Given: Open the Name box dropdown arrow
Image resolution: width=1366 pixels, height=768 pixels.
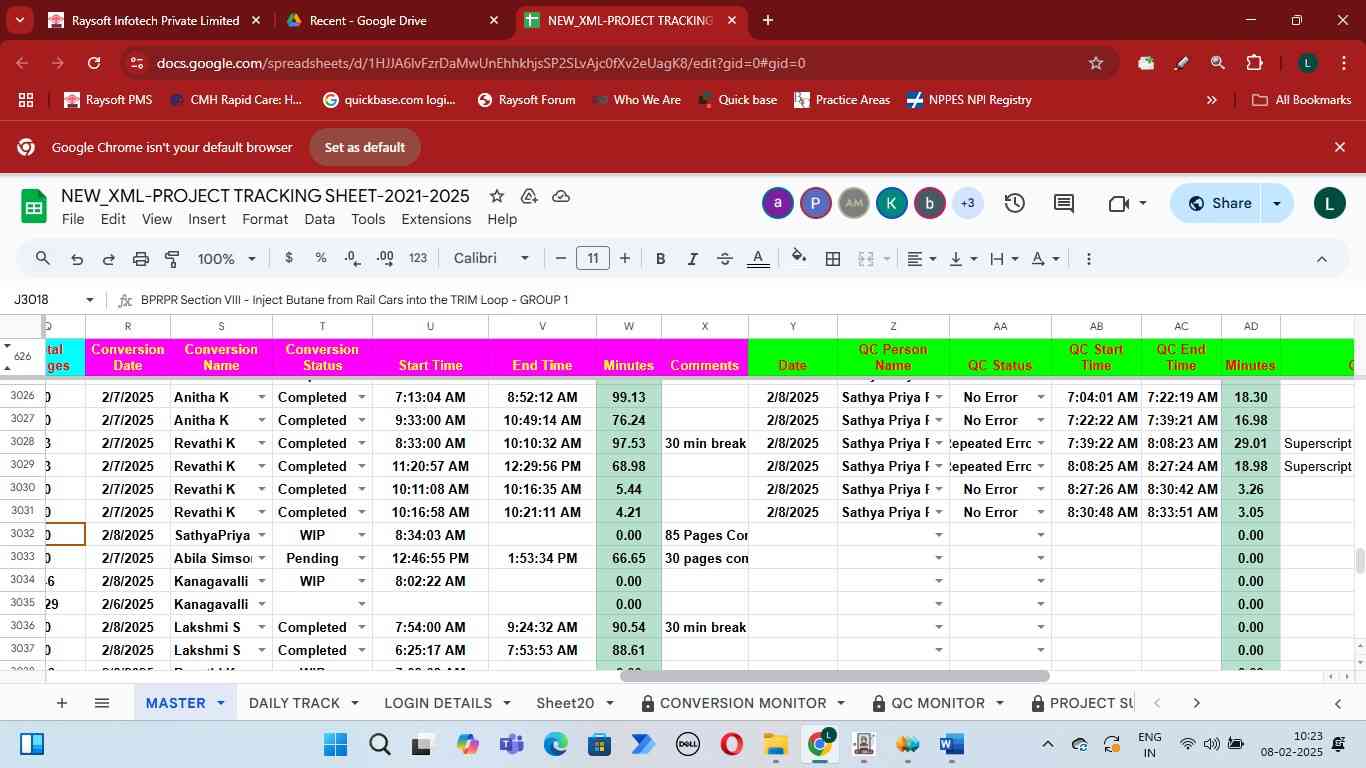Looking at the screenshot, I should point(89,300).
